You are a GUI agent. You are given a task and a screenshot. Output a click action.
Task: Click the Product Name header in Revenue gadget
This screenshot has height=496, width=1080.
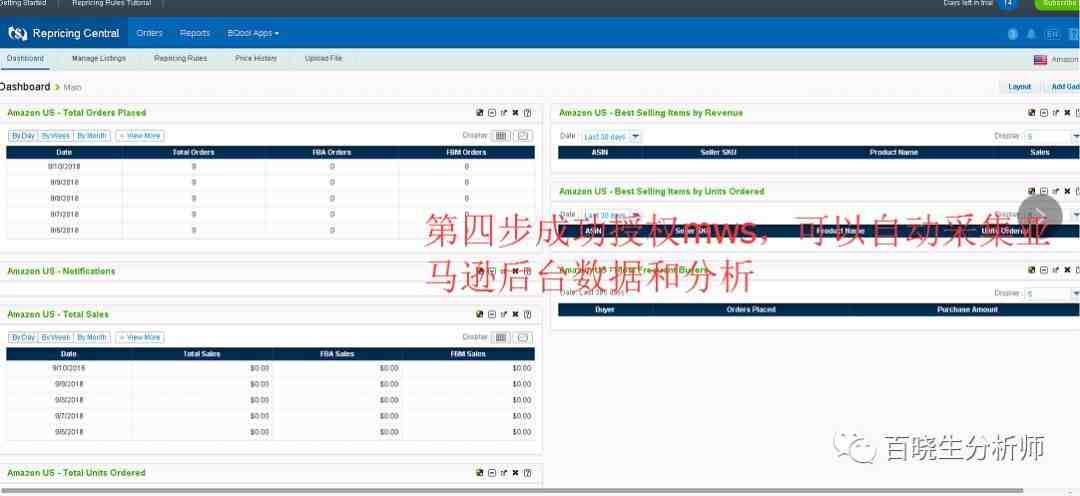click(893, 152)
